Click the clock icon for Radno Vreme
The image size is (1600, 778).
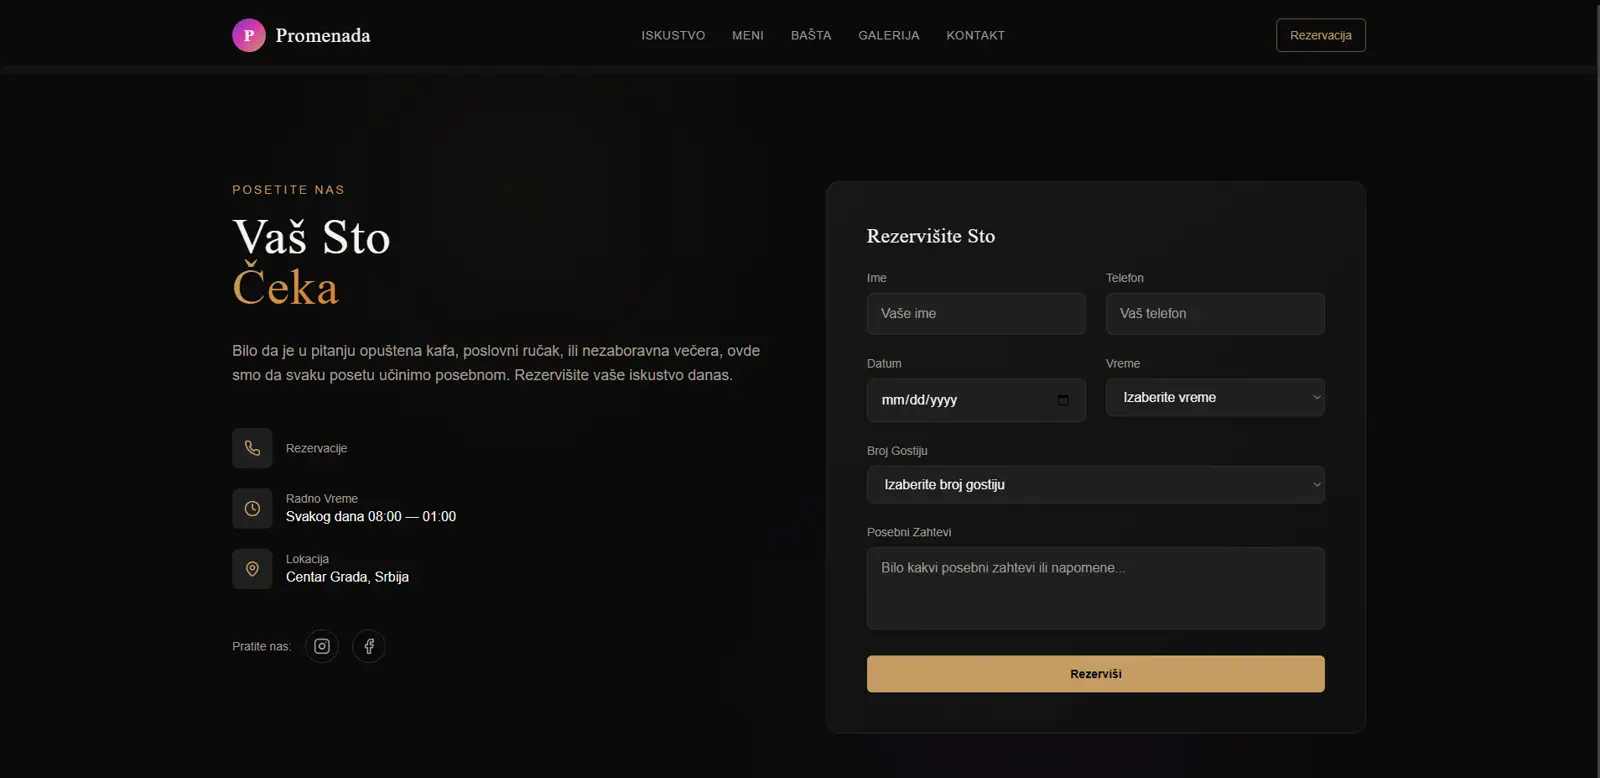(252, 508)
